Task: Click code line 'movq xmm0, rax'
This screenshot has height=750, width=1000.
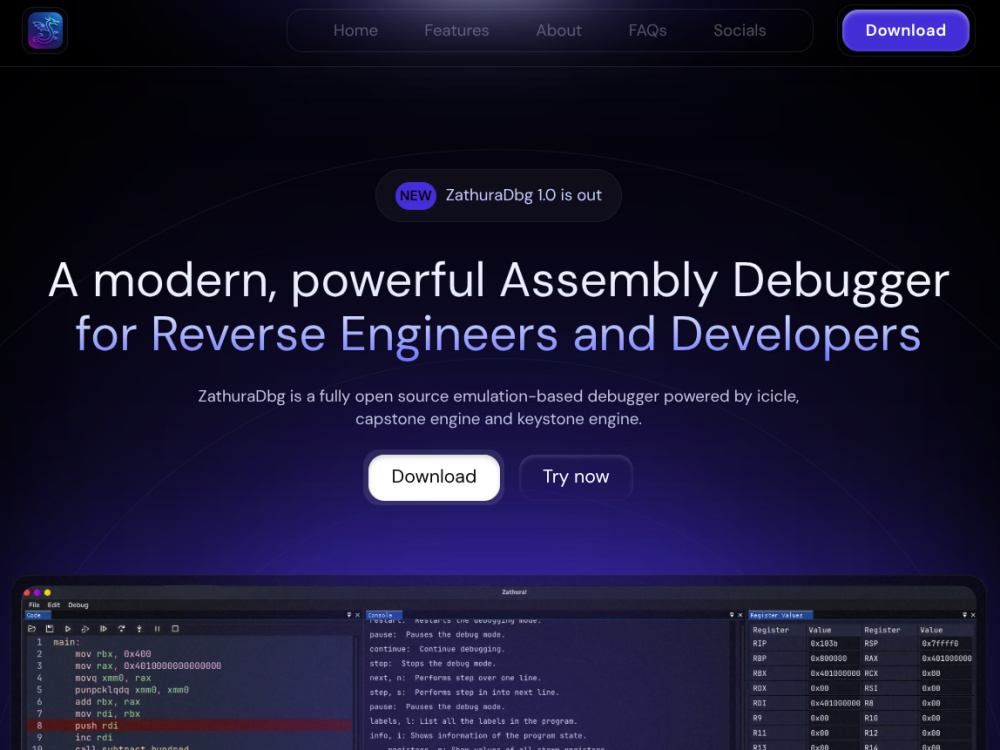Action: click(x=113, y=678)
